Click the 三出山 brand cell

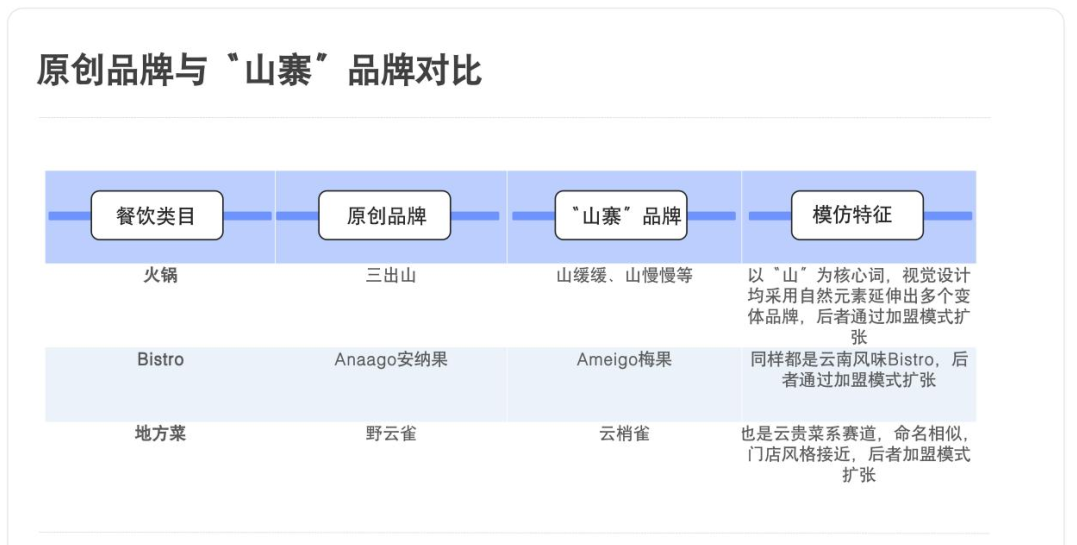pos(391,276)
